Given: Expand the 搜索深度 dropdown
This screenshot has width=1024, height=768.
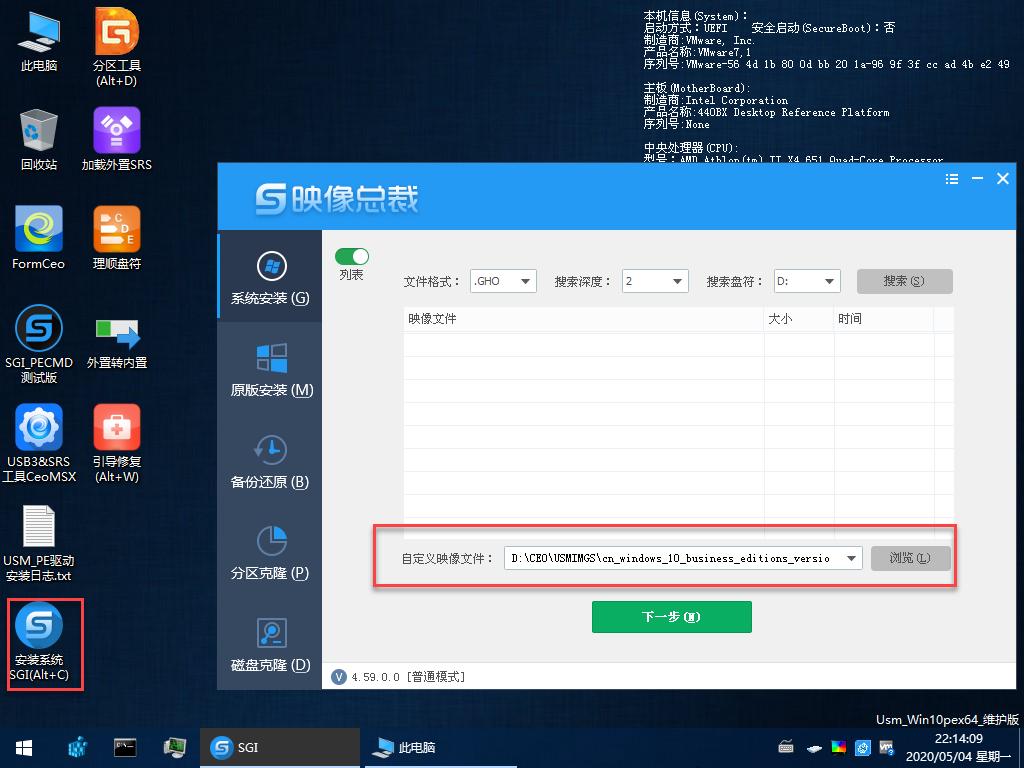Looking at the screenshot, I should coord(655,281).
